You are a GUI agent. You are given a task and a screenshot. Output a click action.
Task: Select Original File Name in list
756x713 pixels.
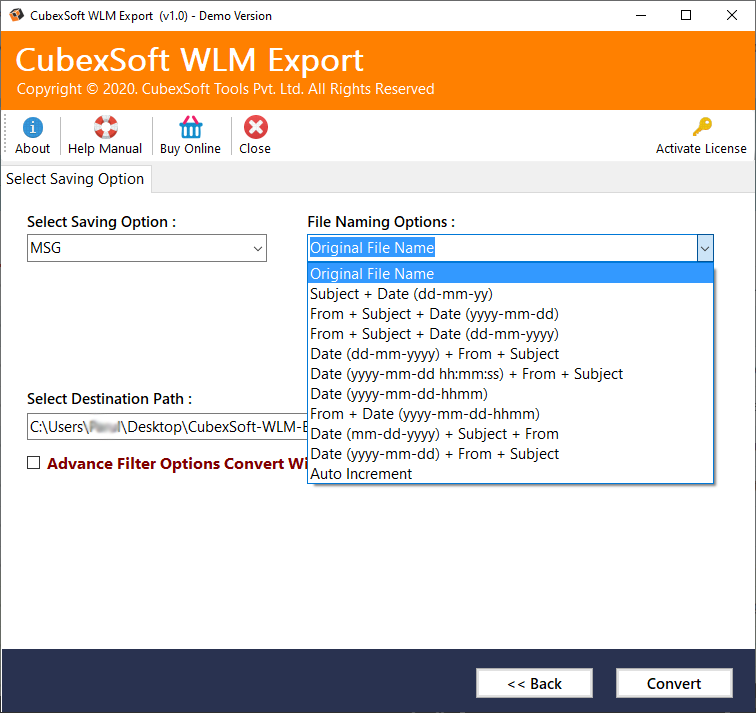click(x=372, y=274)
